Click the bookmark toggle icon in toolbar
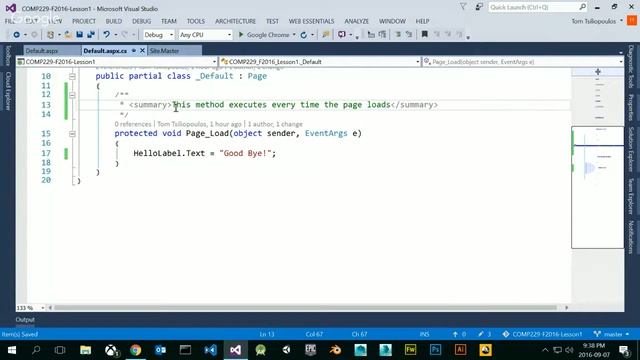This screenshot has height=360, width=640. [424, 35]
